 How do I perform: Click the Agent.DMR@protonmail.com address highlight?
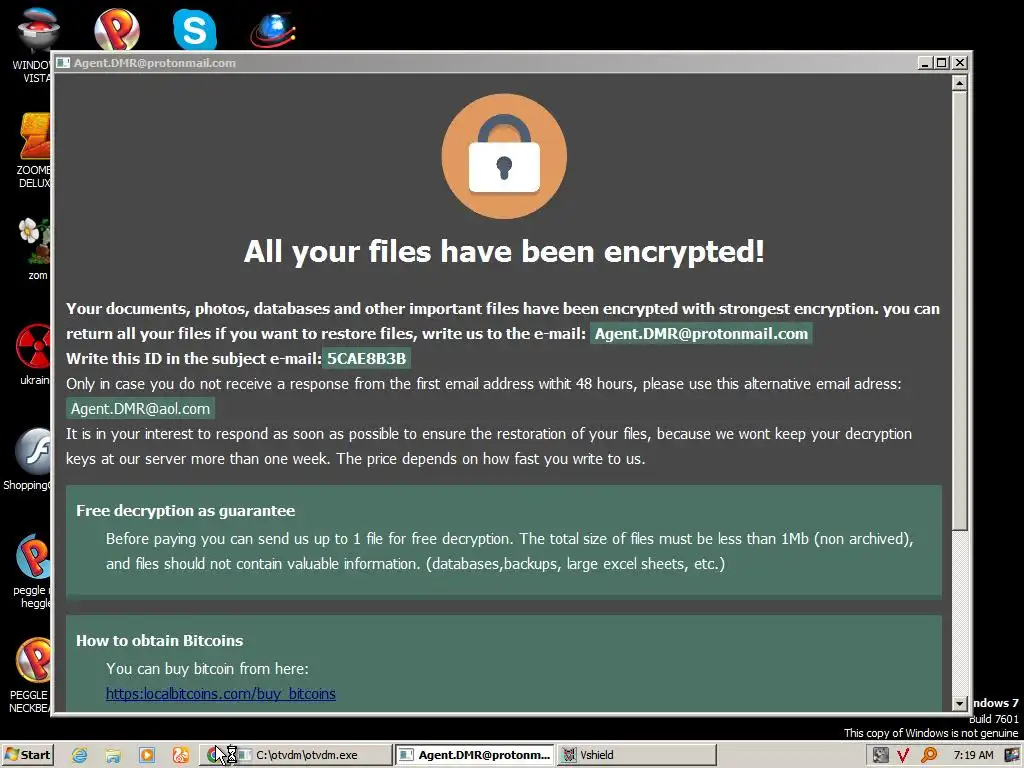[x=701, y=334]
